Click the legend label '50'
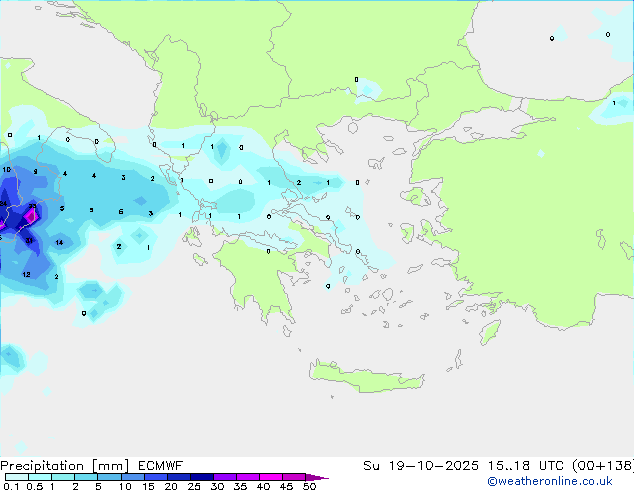 (x=309, y=486)
